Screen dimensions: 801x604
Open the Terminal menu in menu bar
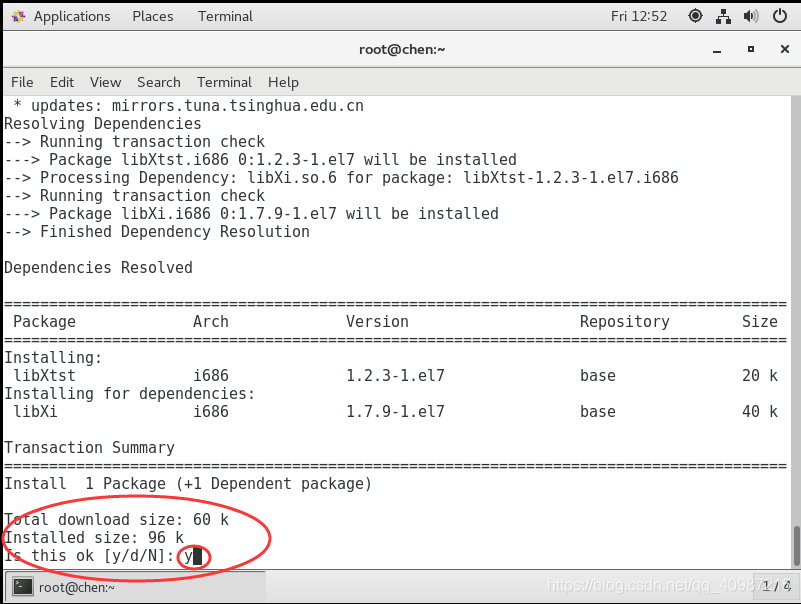click(x=224, y=82)
